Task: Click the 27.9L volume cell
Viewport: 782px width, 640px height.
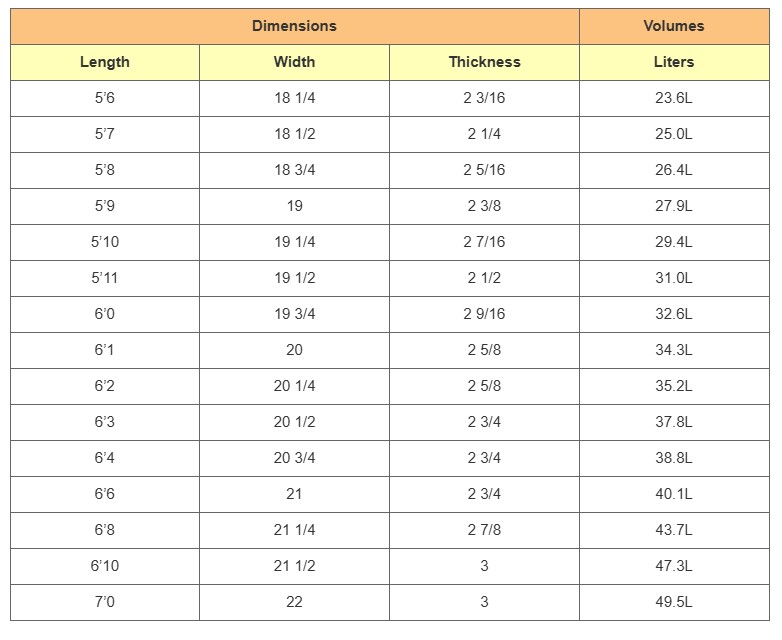Action: pyautogui.click(x=673, y=206)
